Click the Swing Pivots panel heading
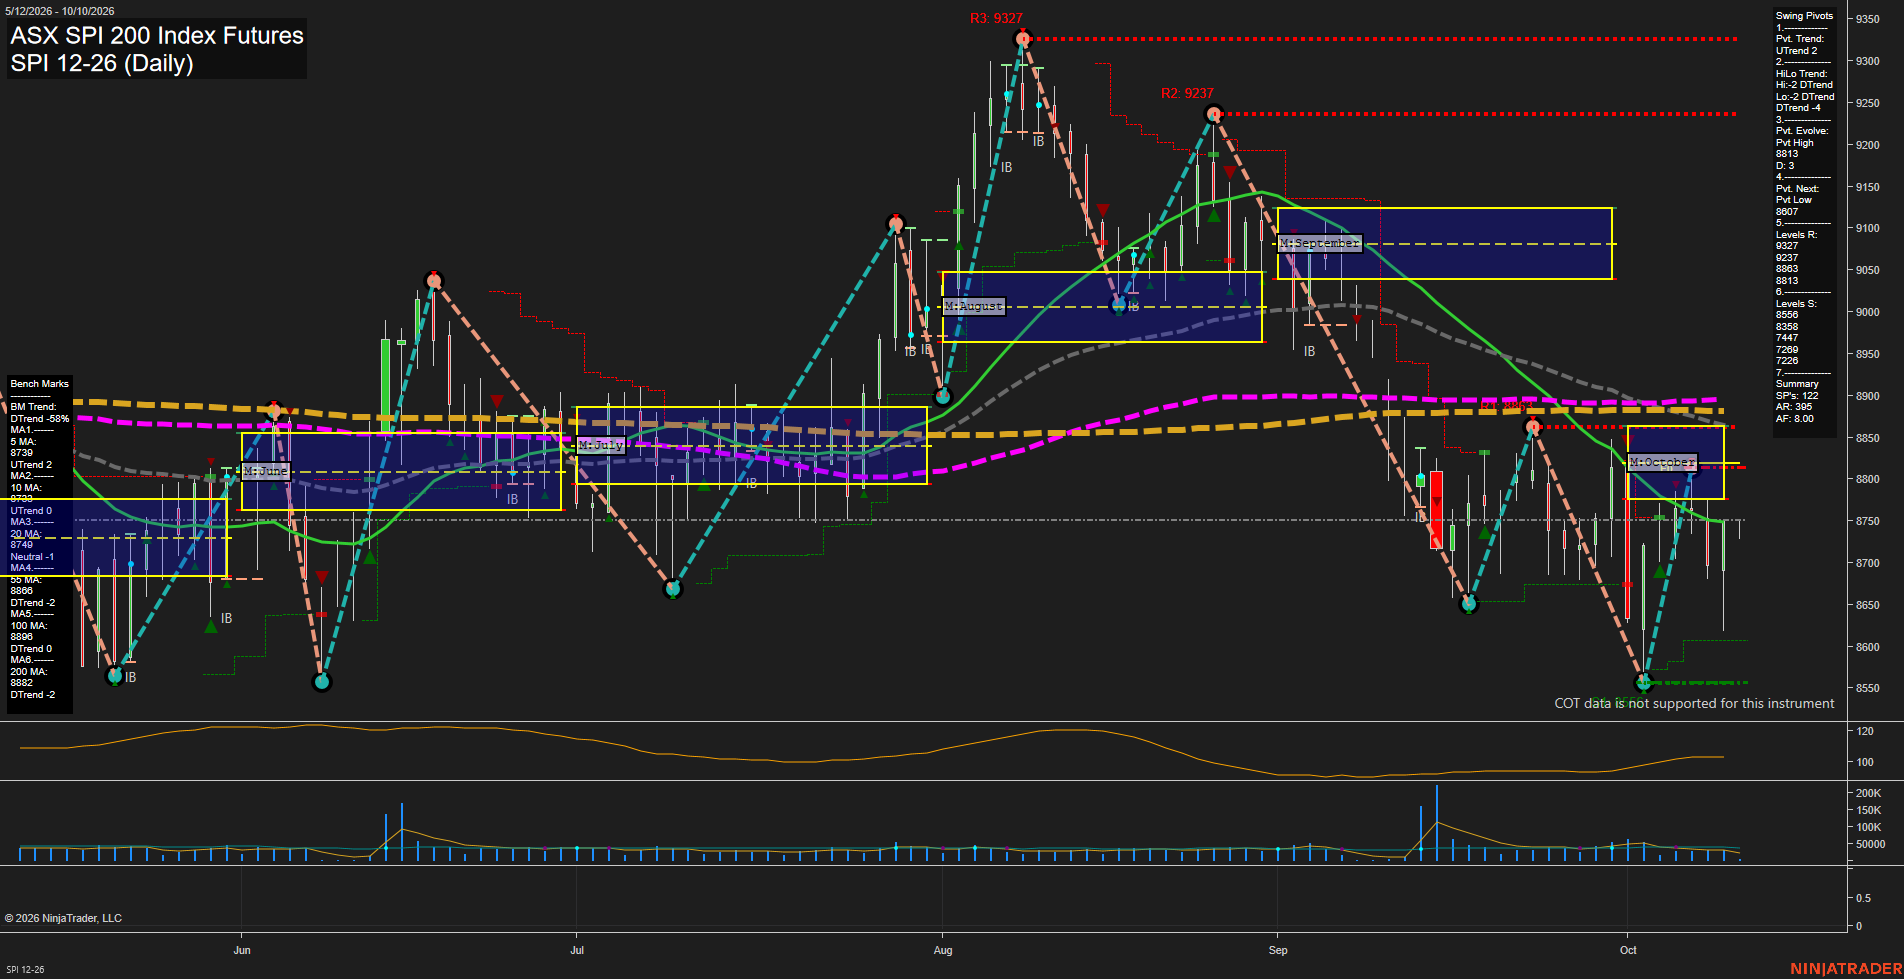Viewport: 1904px width, 979px height. click(1804, 16)
